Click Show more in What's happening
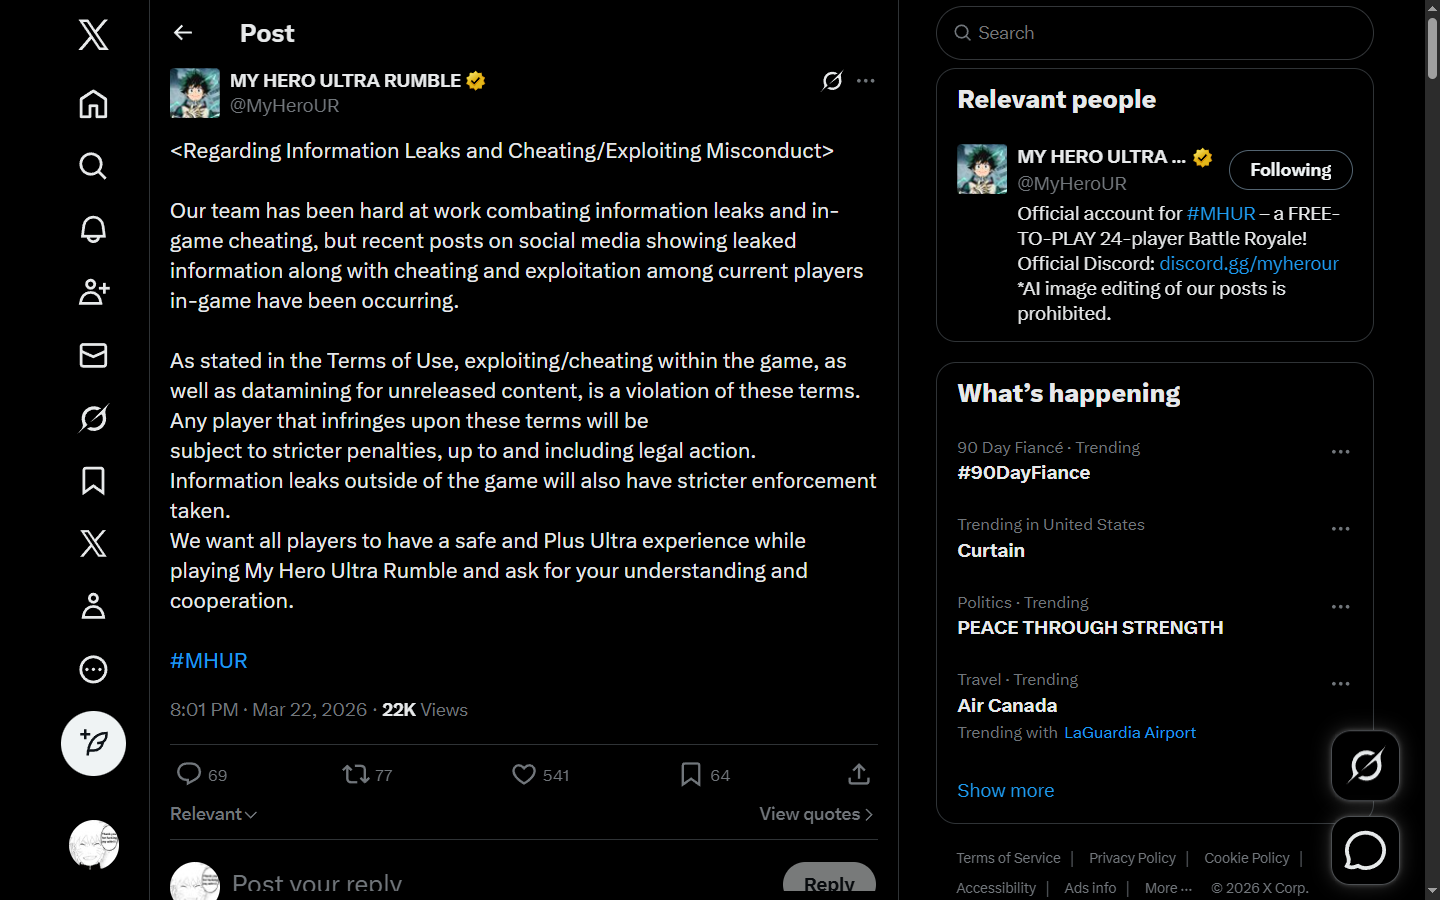Viewport: 1440px width, 900px height. click(x=1006, y=791)
